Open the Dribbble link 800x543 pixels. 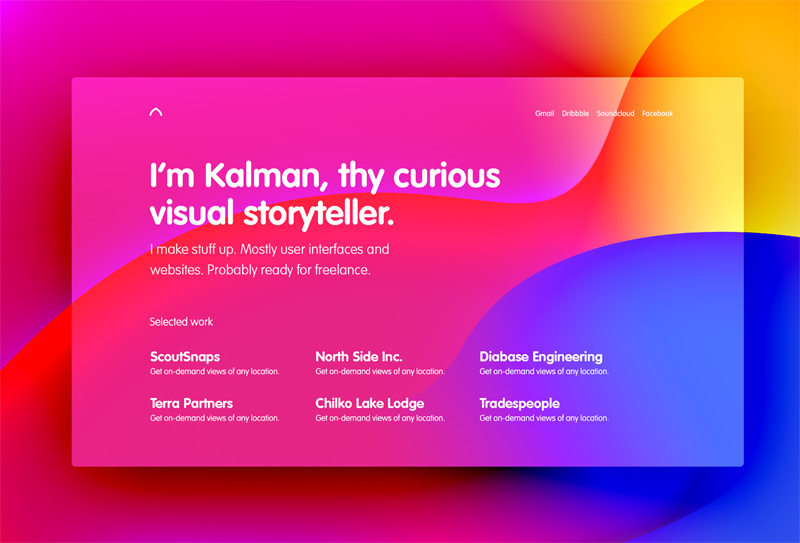(x=575, y=114)
